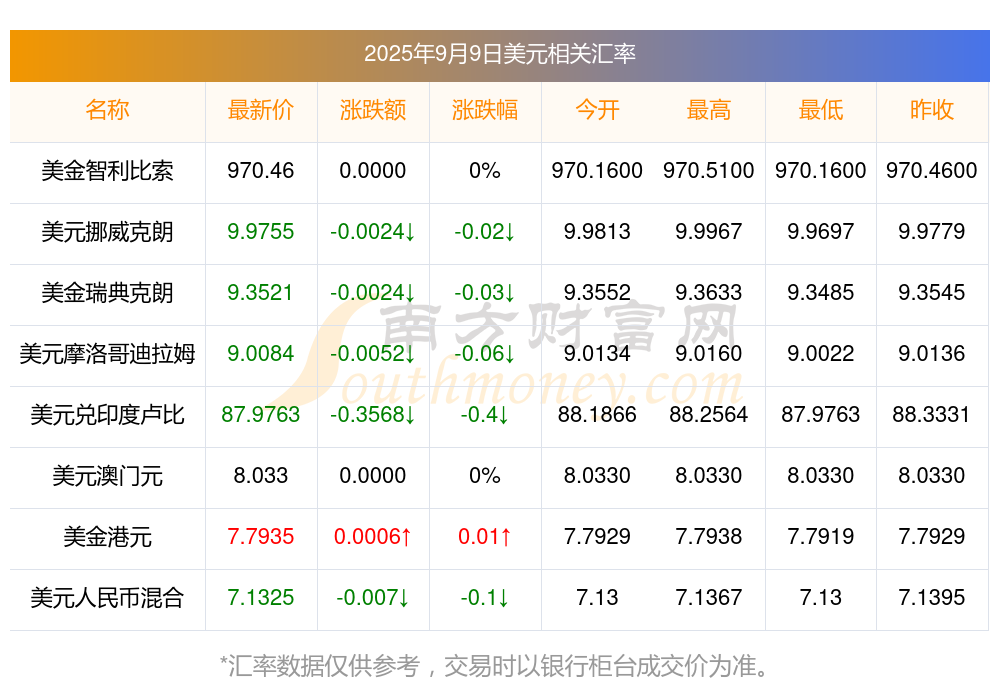
Task: Click change percent '-0.02↓'
Action: tap(485, 232)
